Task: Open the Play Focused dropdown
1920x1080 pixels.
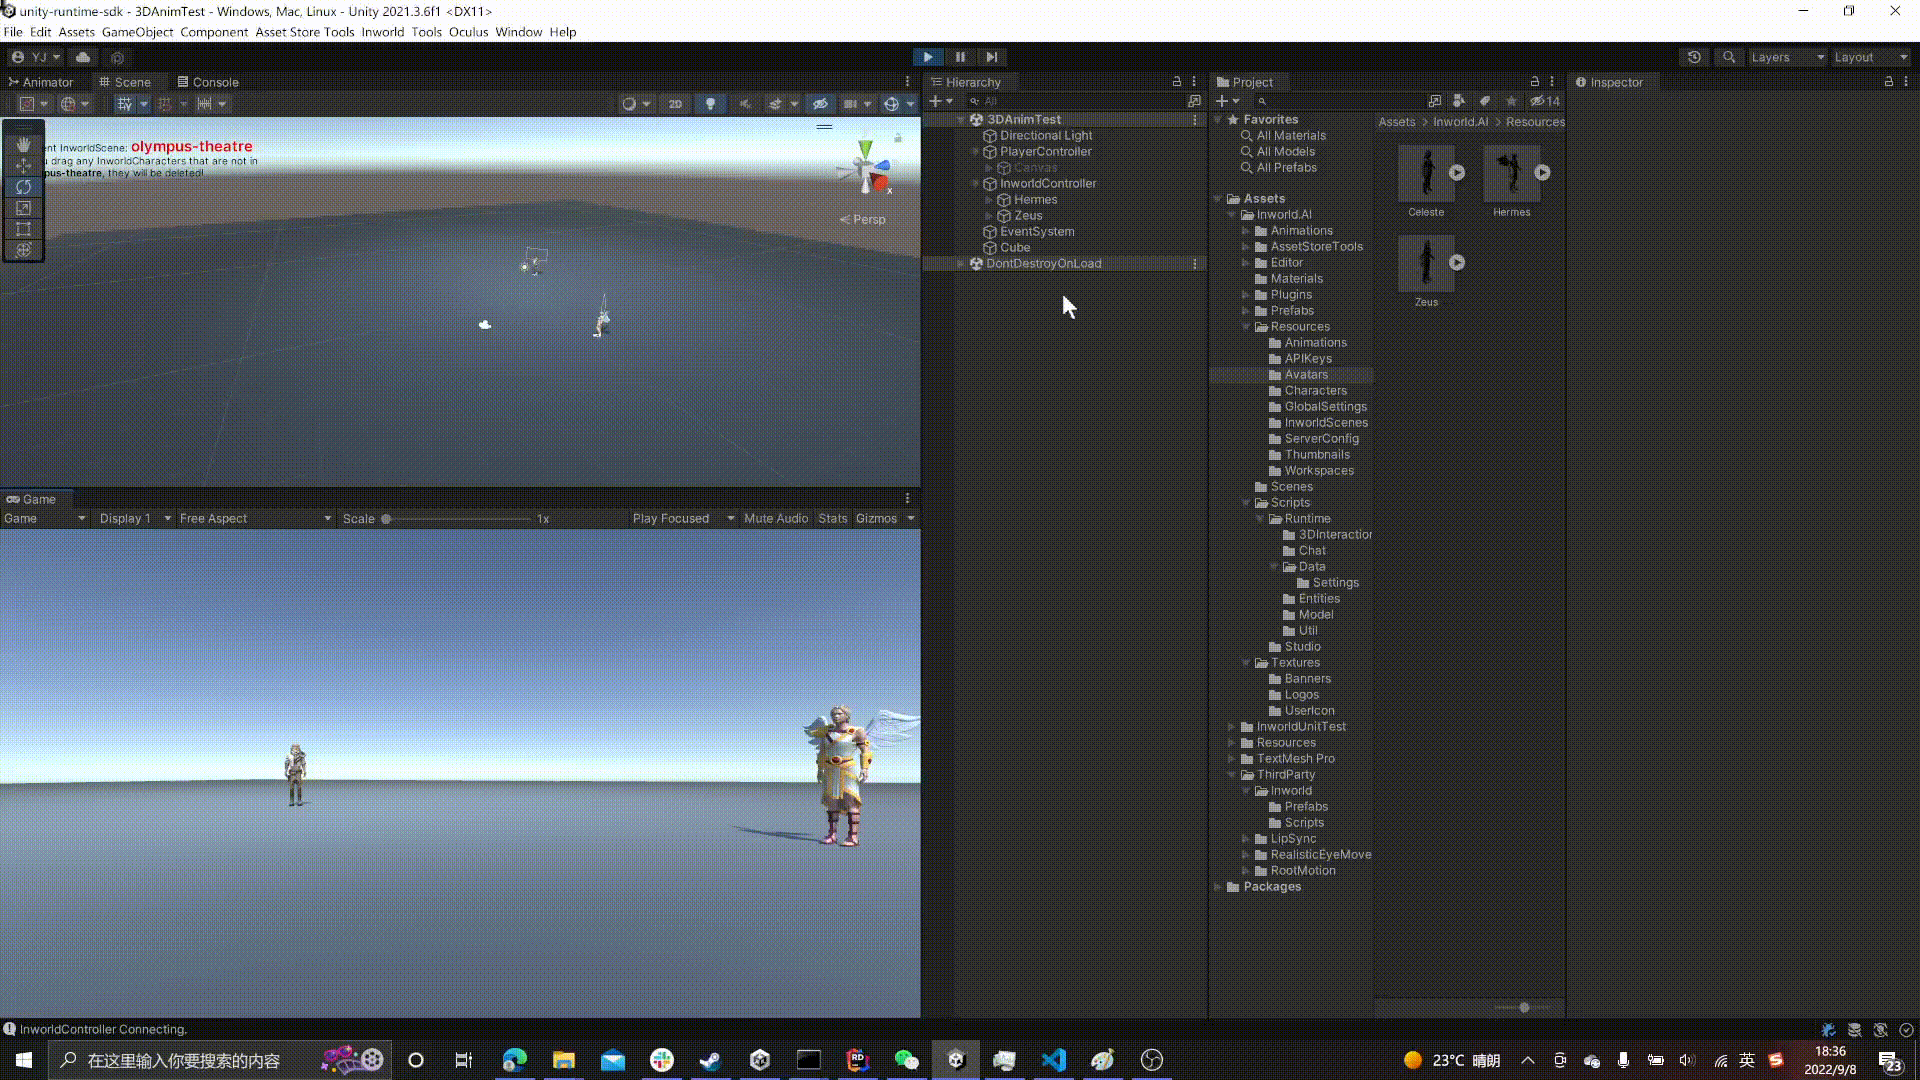Action: coord(683,518)
